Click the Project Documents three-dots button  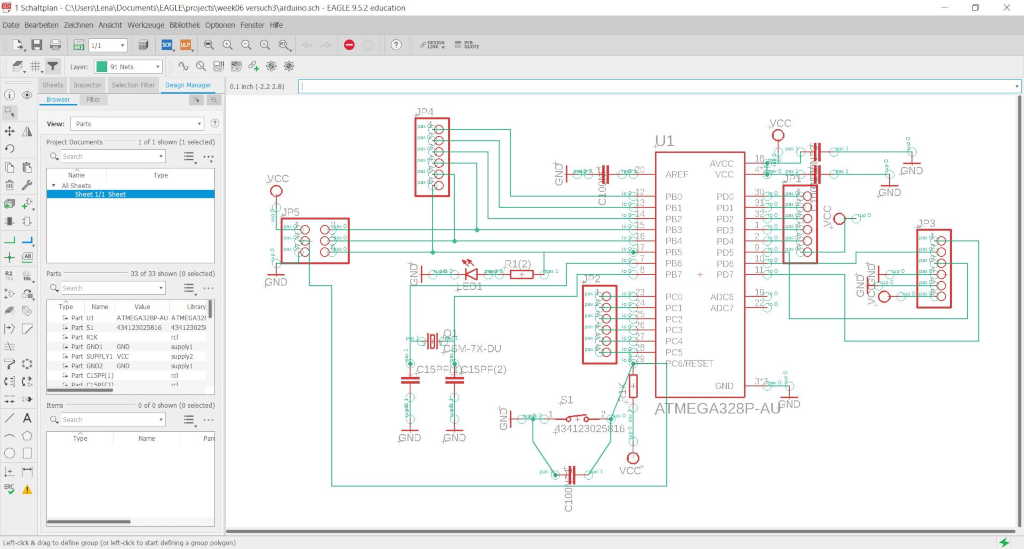click(x=208, y=157)
